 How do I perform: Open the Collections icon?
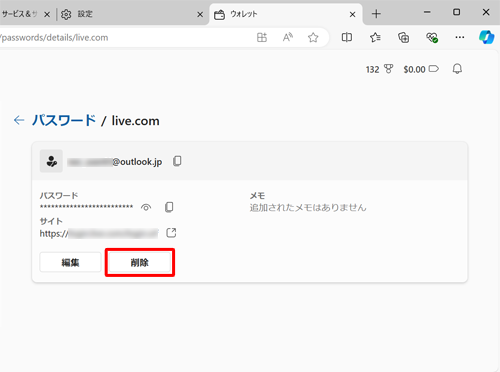click(404, 37)
